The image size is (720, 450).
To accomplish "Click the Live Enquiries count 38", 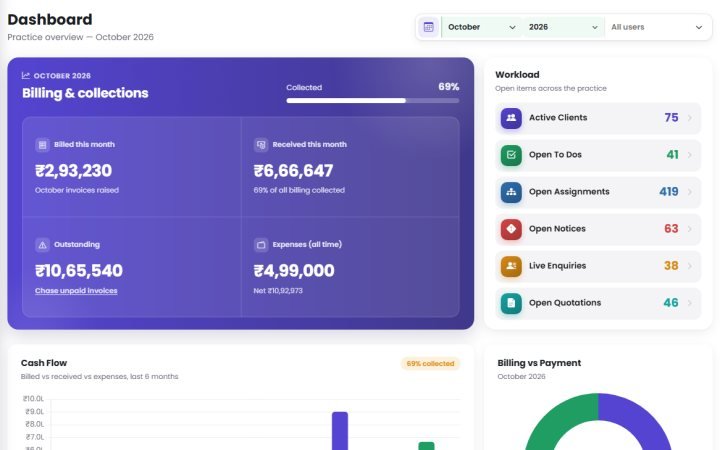I will tap(671, 266).
